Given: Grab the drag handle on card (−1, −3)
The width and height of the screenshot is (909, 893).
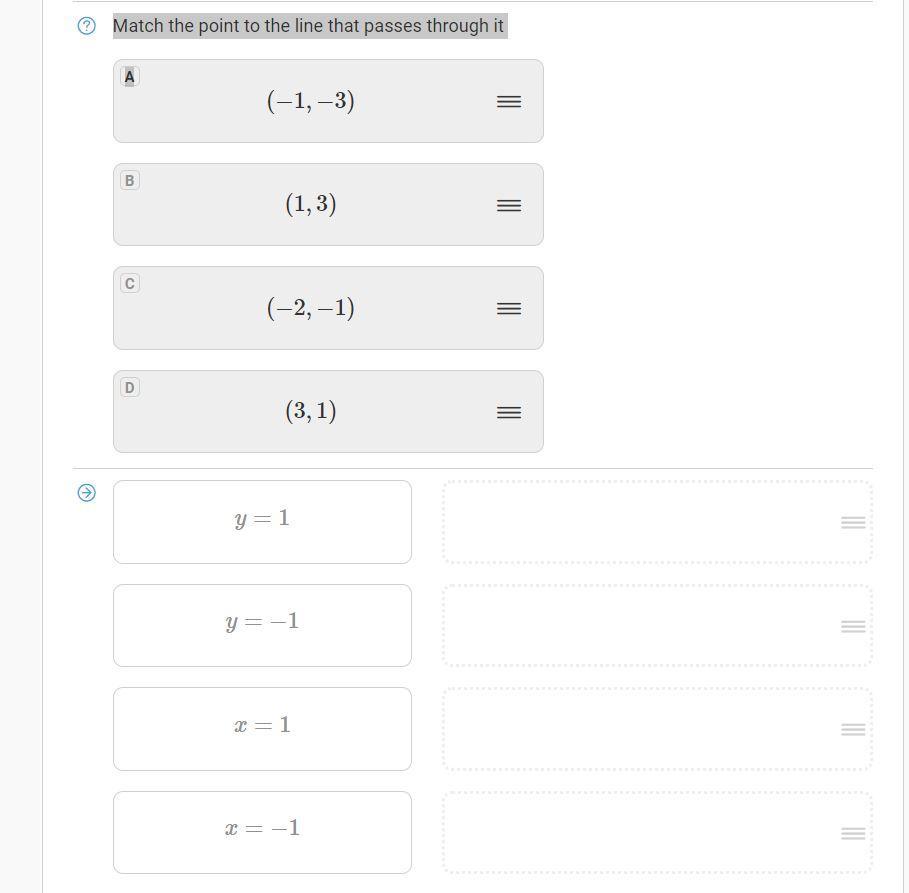Looking at the screenshot, I should point(508,102).
